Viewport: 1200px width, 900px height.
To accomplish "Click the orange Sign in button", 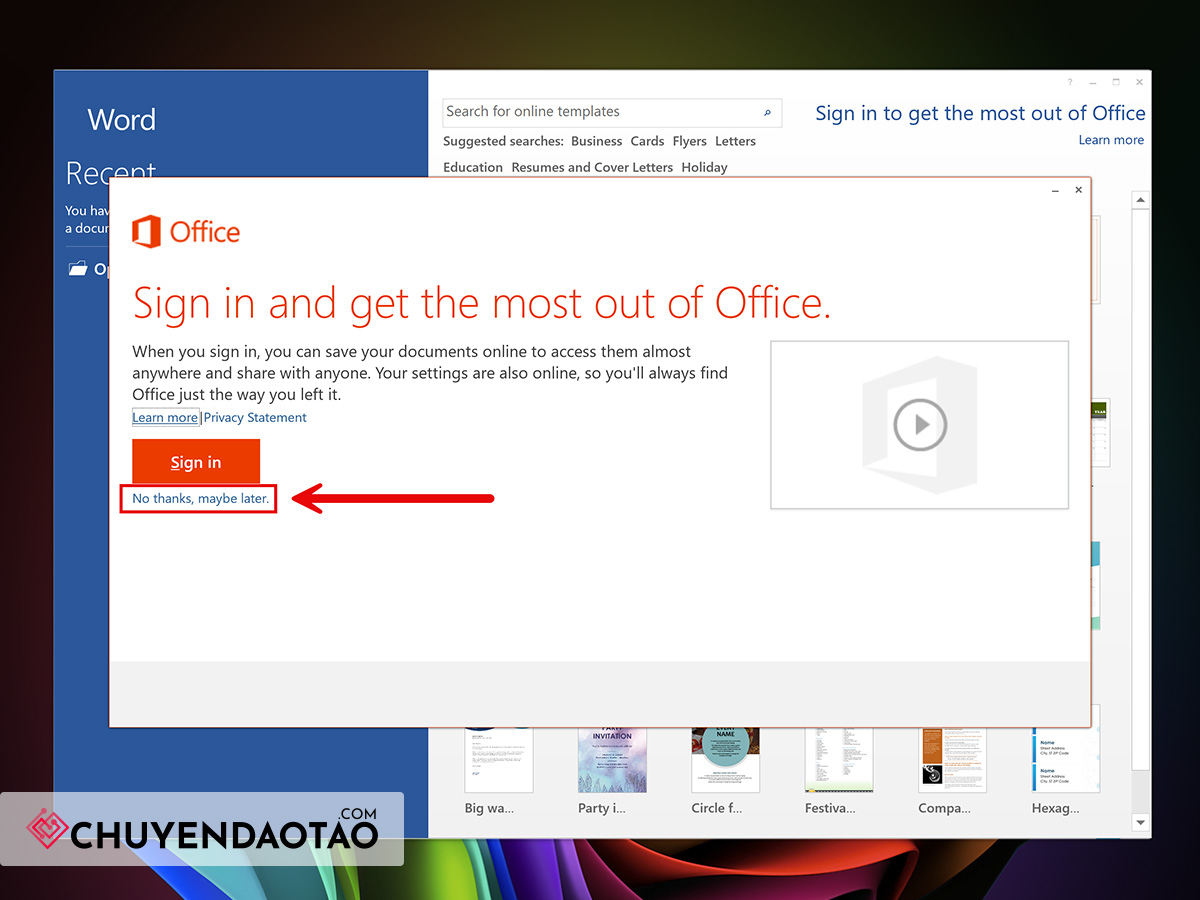I will [x=196, y=462].
